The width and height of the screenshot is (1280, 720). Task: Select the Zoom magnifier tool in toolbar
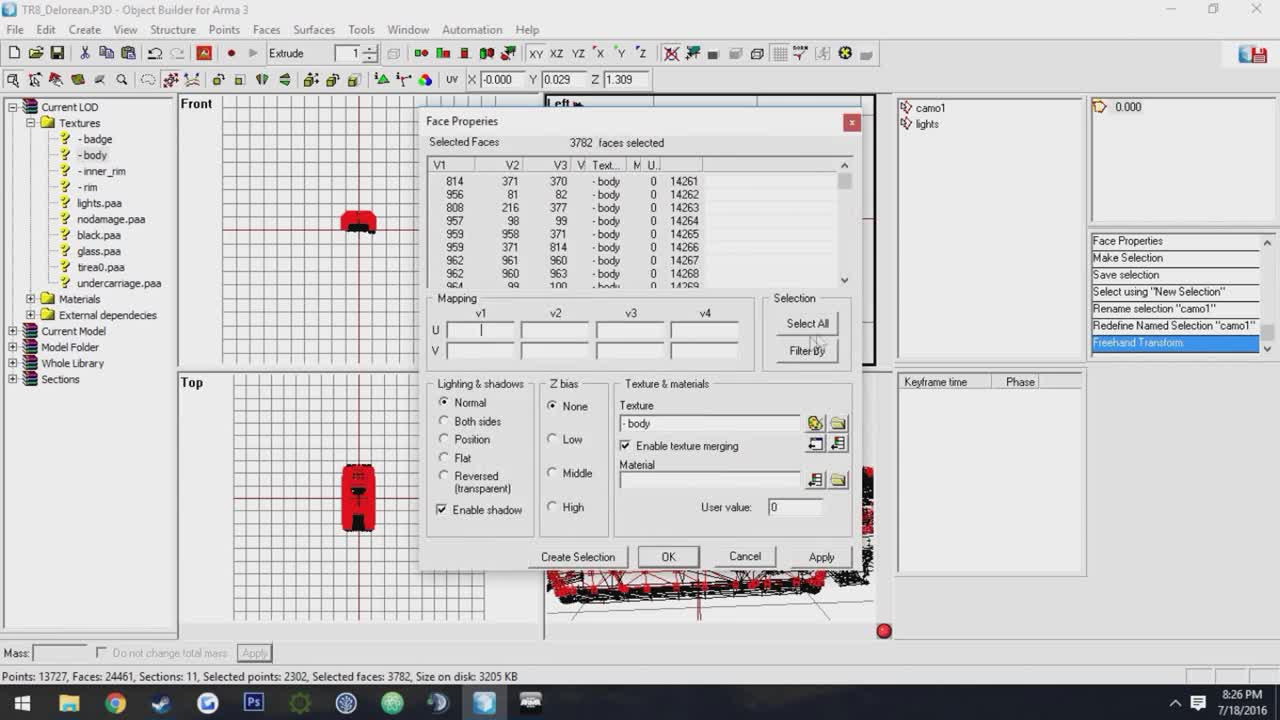pyautogui.click(x=121, y=77)
